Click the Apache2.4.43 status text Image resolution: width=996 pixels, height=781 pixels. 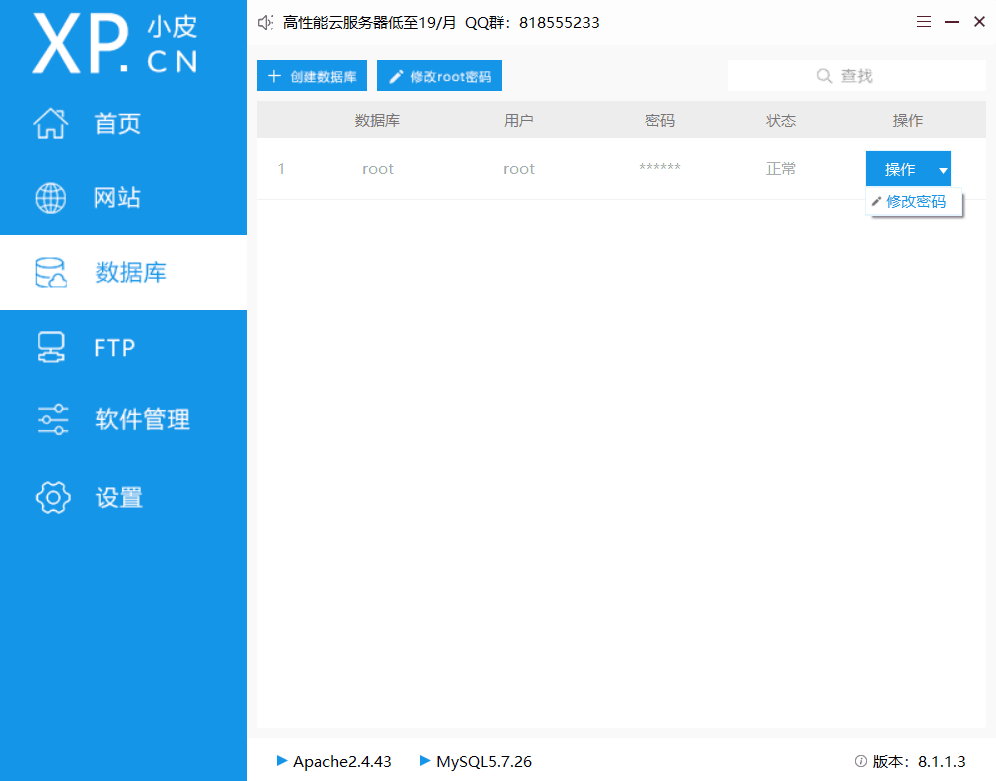pos(342,761)
